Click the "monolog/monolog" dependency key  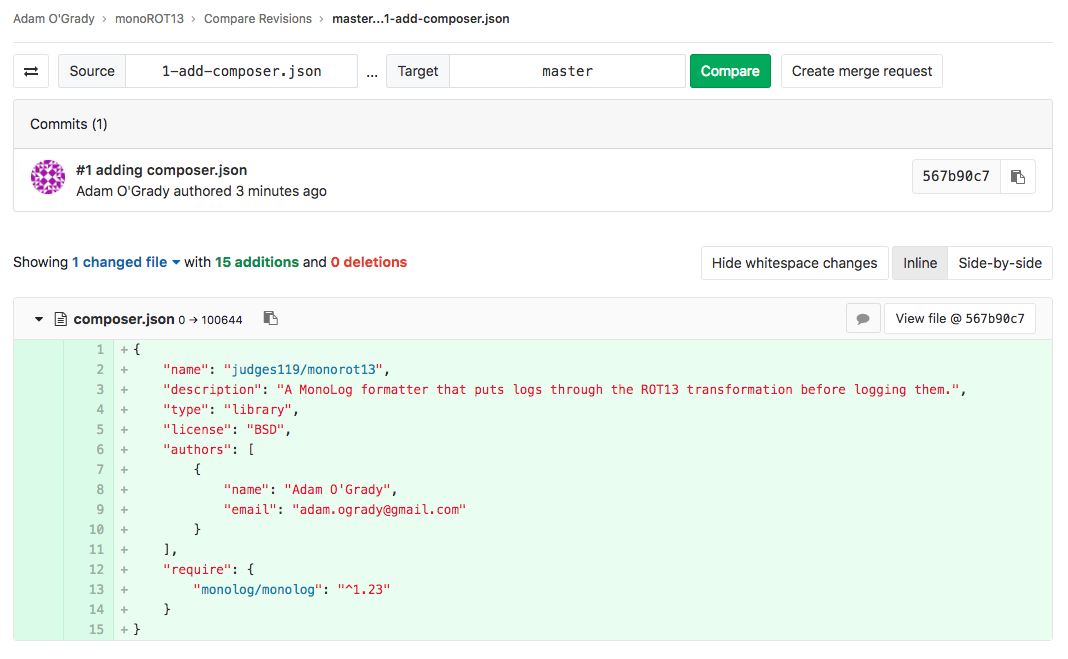click(x=257, y=590)
